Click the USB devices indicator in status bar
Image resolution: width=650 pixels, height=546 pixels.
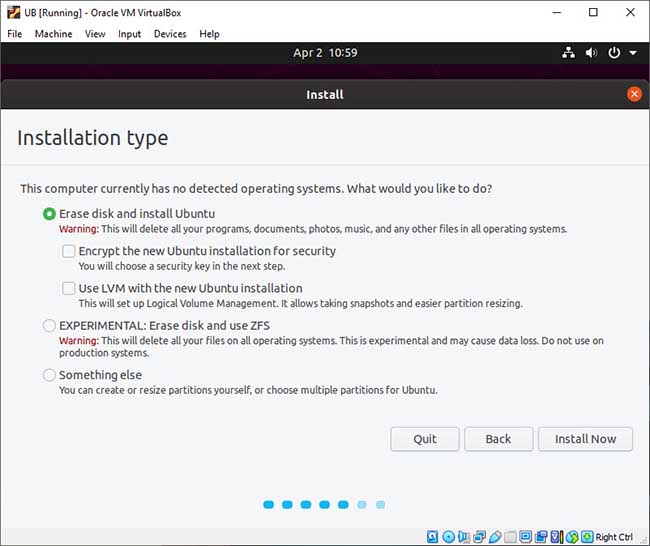pos(495,536)
